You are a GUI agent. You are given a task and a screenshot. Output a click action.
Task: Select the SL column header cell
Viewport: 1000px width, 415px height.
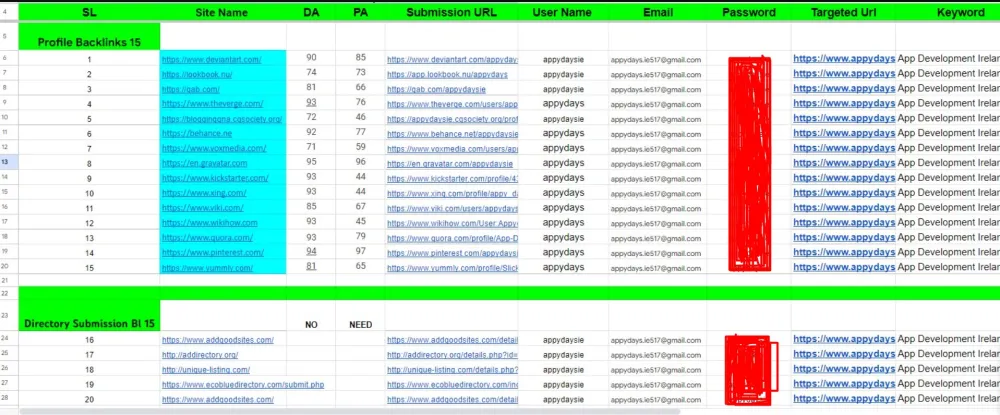pyautogui.click(x=89, y=12)
